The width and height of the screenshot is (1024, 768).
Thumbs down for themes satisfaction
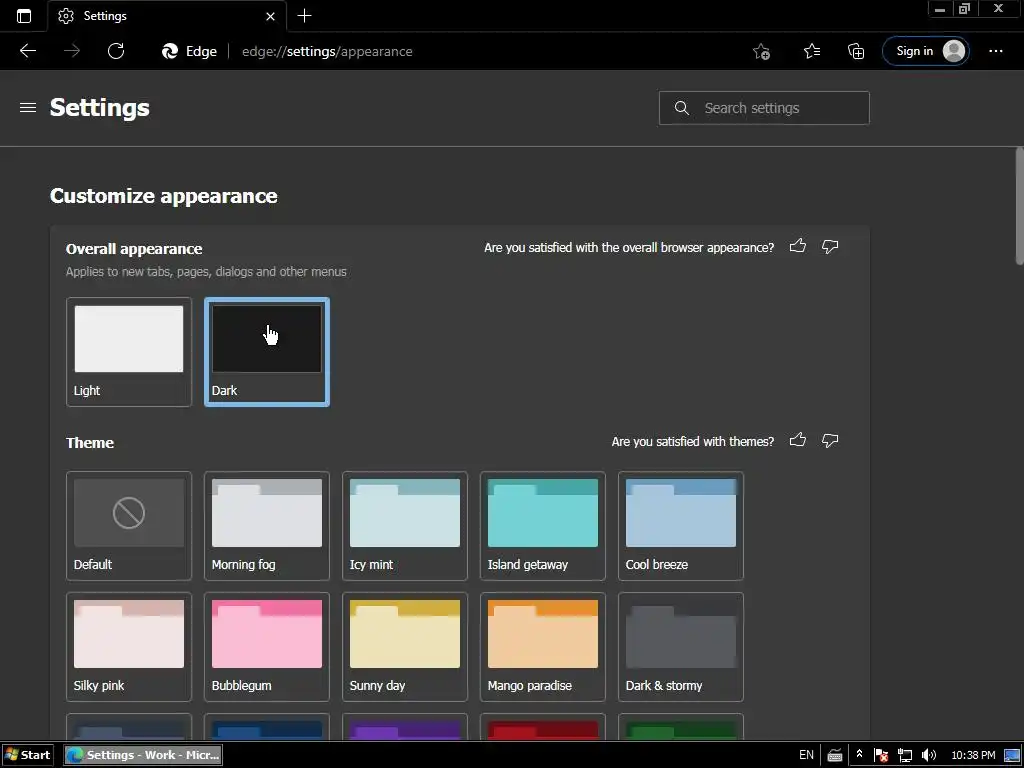coord(830,440)
